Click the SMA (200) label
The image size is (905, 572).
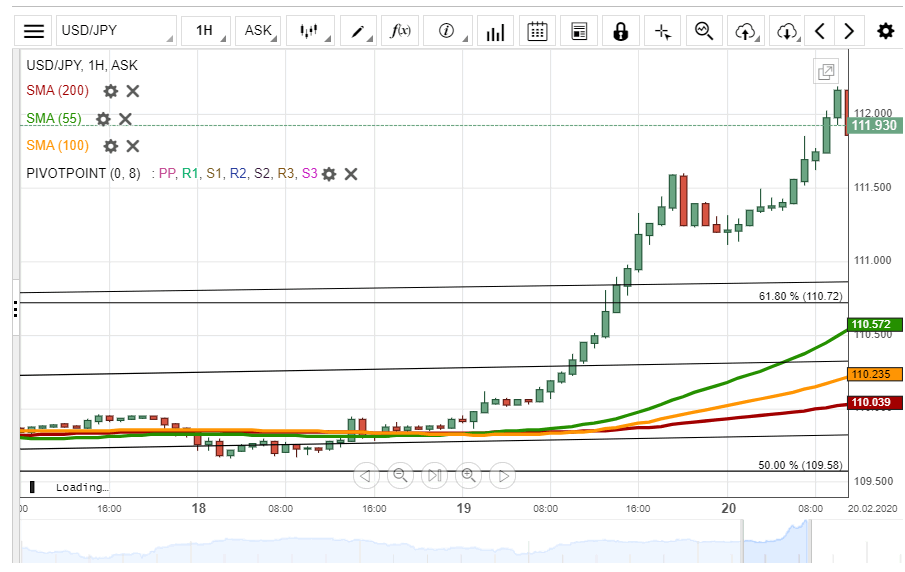pyautogui.click(x=58, y=91)
